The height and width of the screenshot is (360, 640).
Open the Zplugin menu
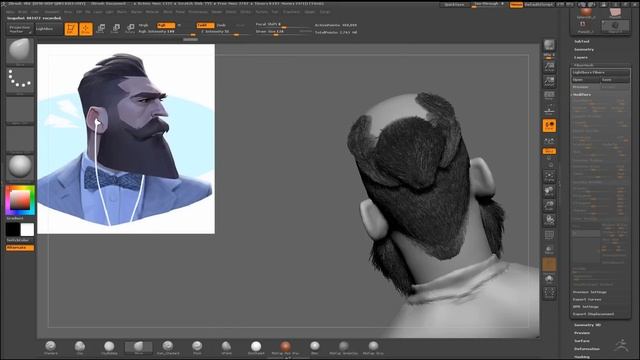310,12
